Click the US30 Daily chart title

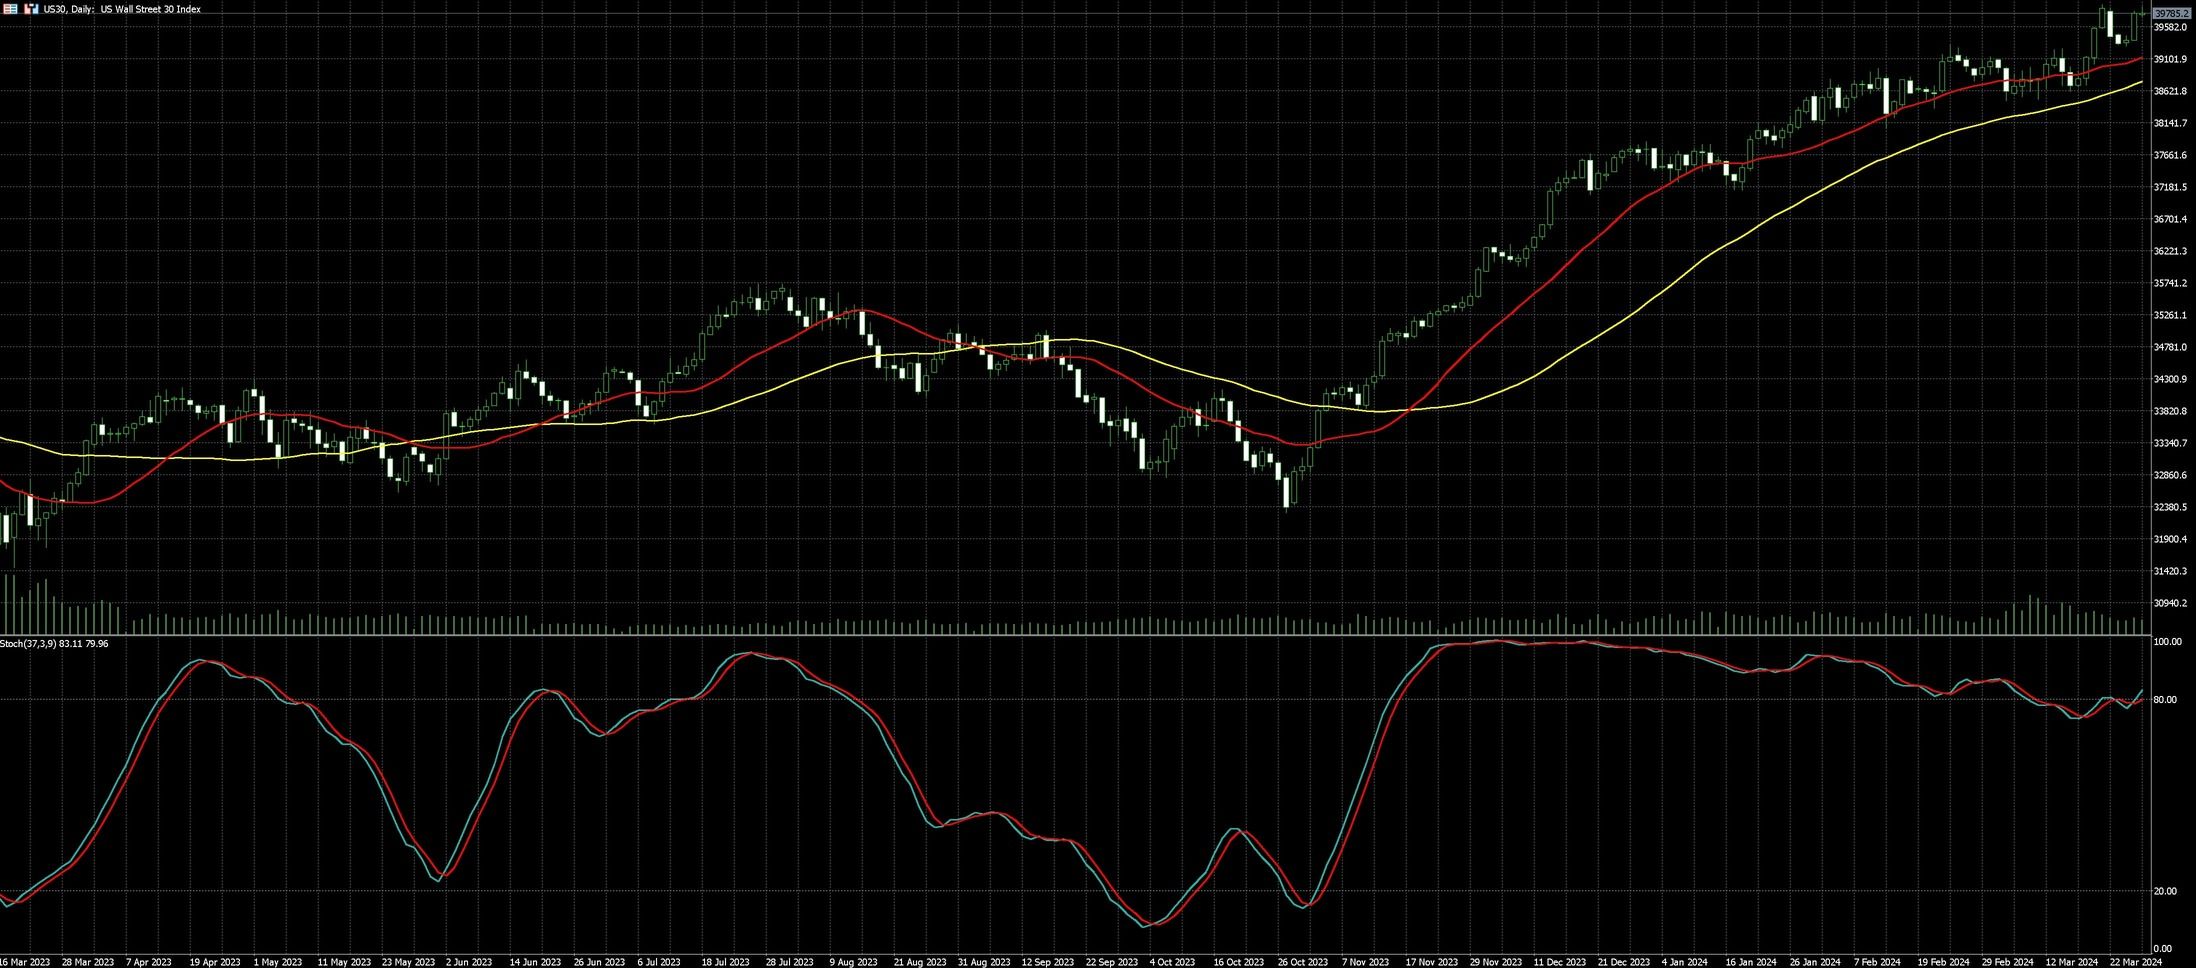click(122, 9)
